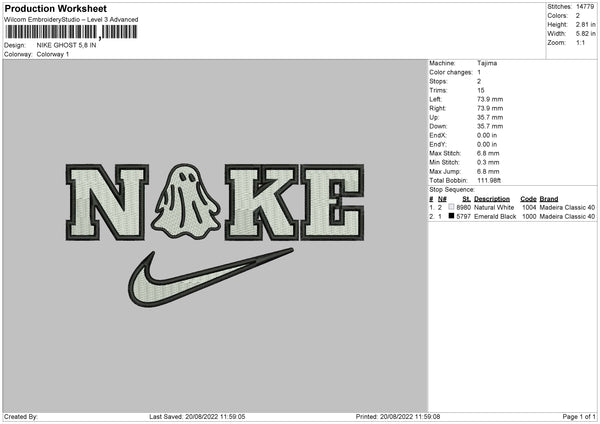Click the Max Stitch value 6.8 mm
The height and width of the screenshot is (424, 600).
pyautogui.click(x=488, y=153)
